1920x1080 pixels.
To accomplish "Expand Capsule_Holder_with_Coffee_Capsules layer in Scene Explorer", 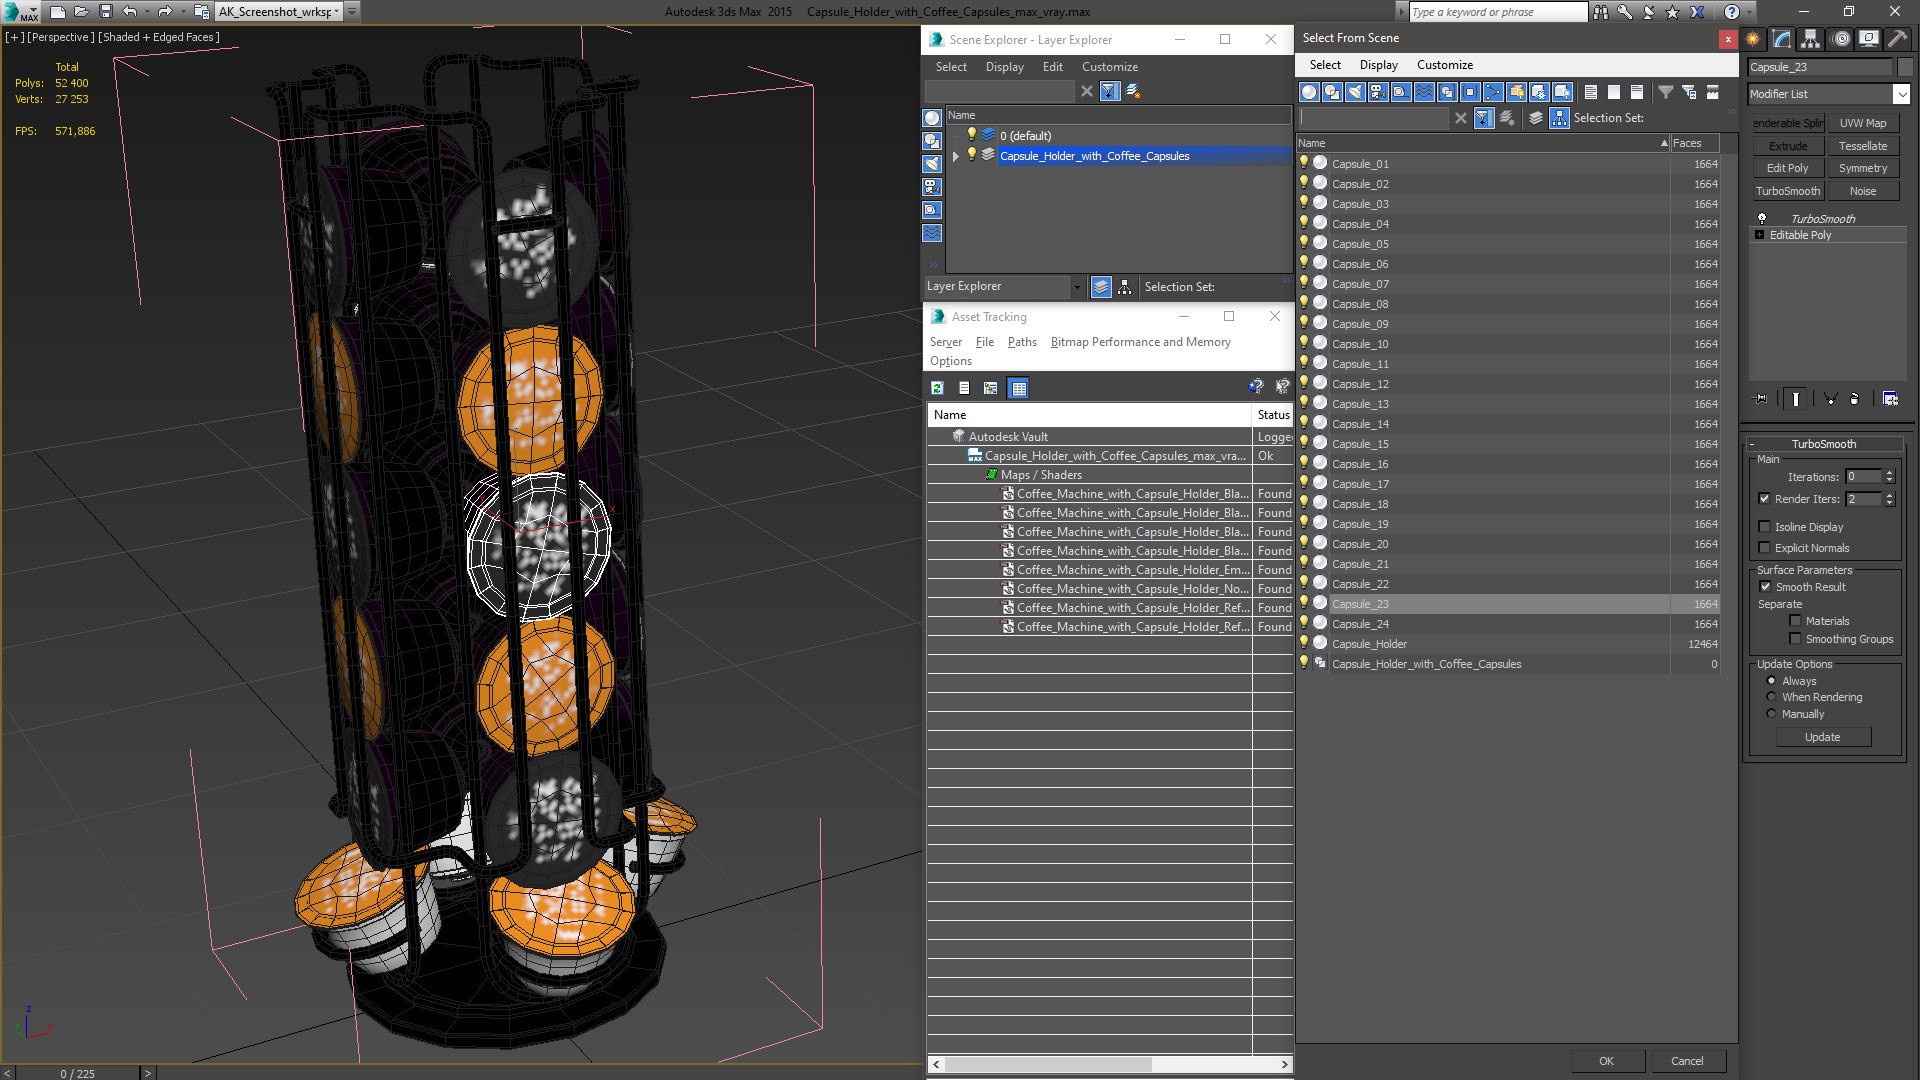I will pos(956,156).
